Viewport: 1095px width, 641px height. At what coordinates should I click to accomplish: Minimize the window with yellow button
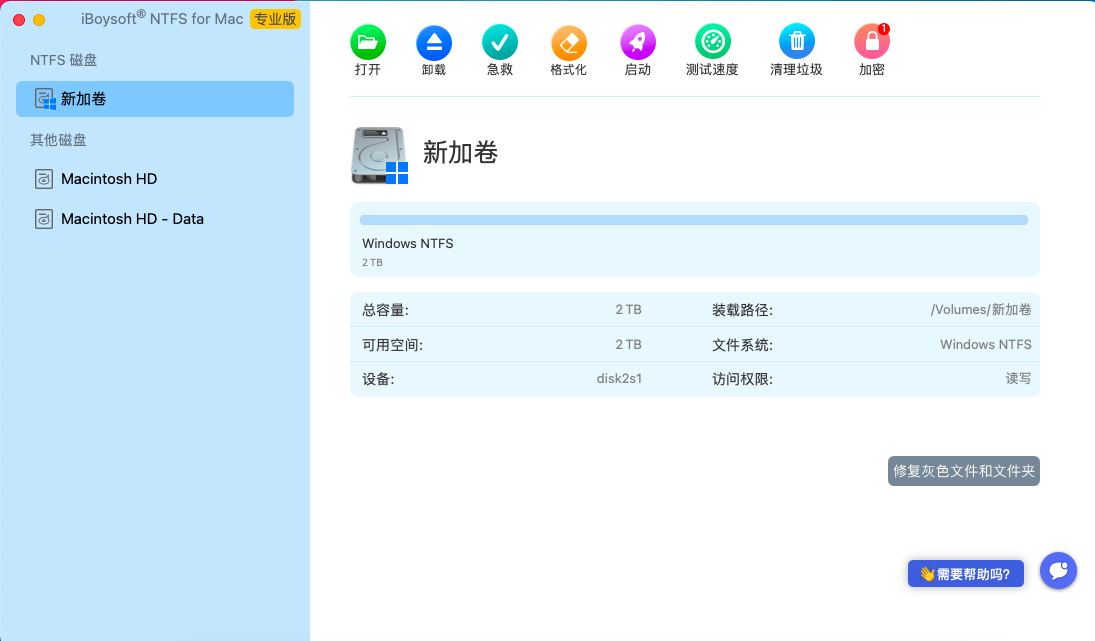39,20
